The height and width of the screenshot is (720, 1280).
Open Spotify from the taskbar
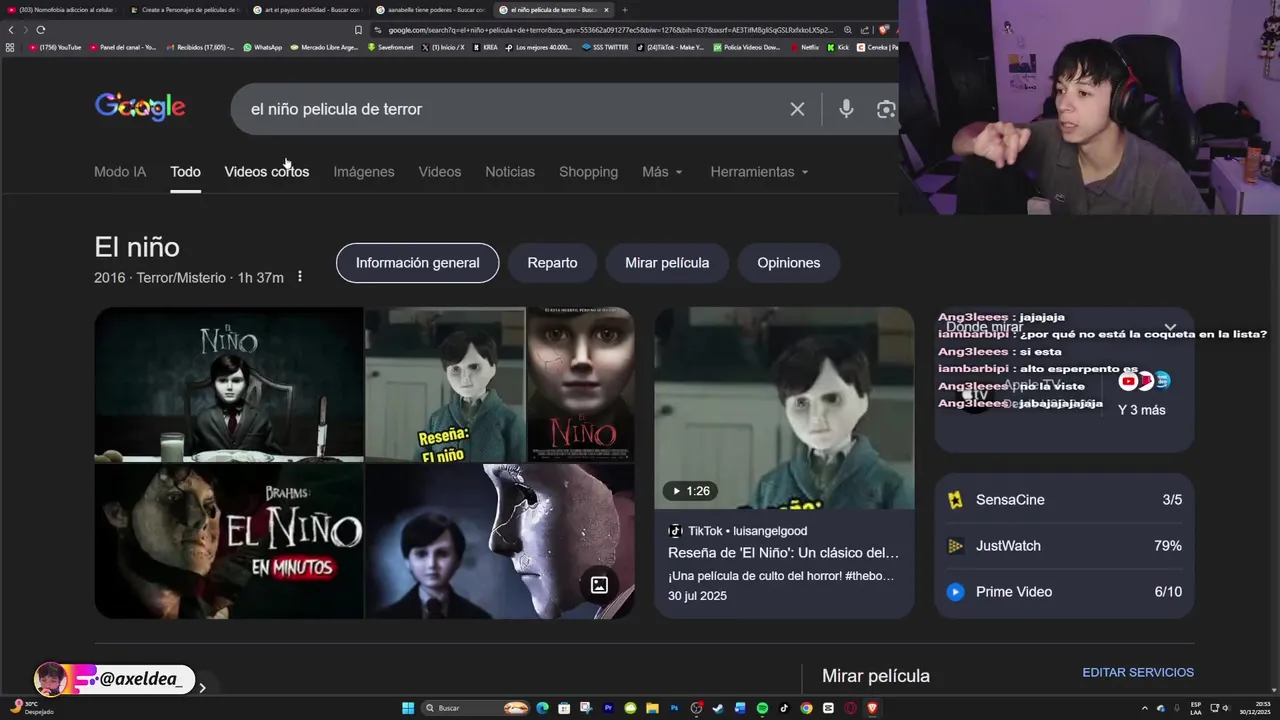(x=762, y=708)
